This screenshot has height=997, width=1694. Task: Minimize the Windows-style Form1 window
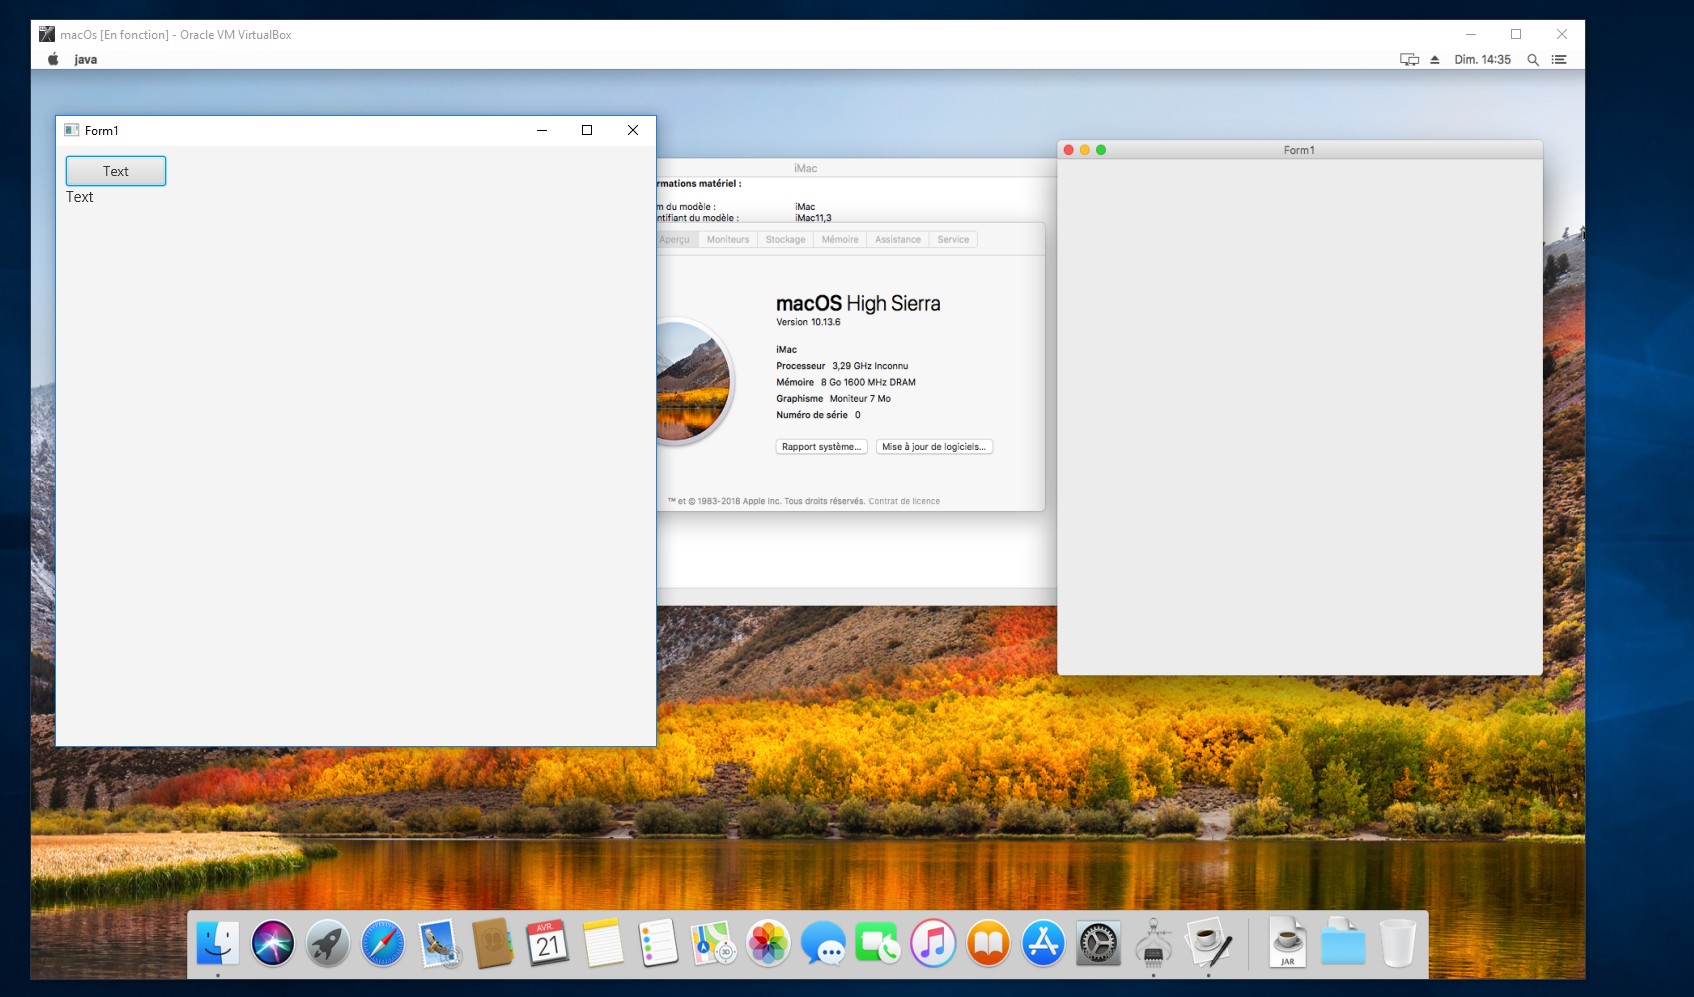click(542, 130)
